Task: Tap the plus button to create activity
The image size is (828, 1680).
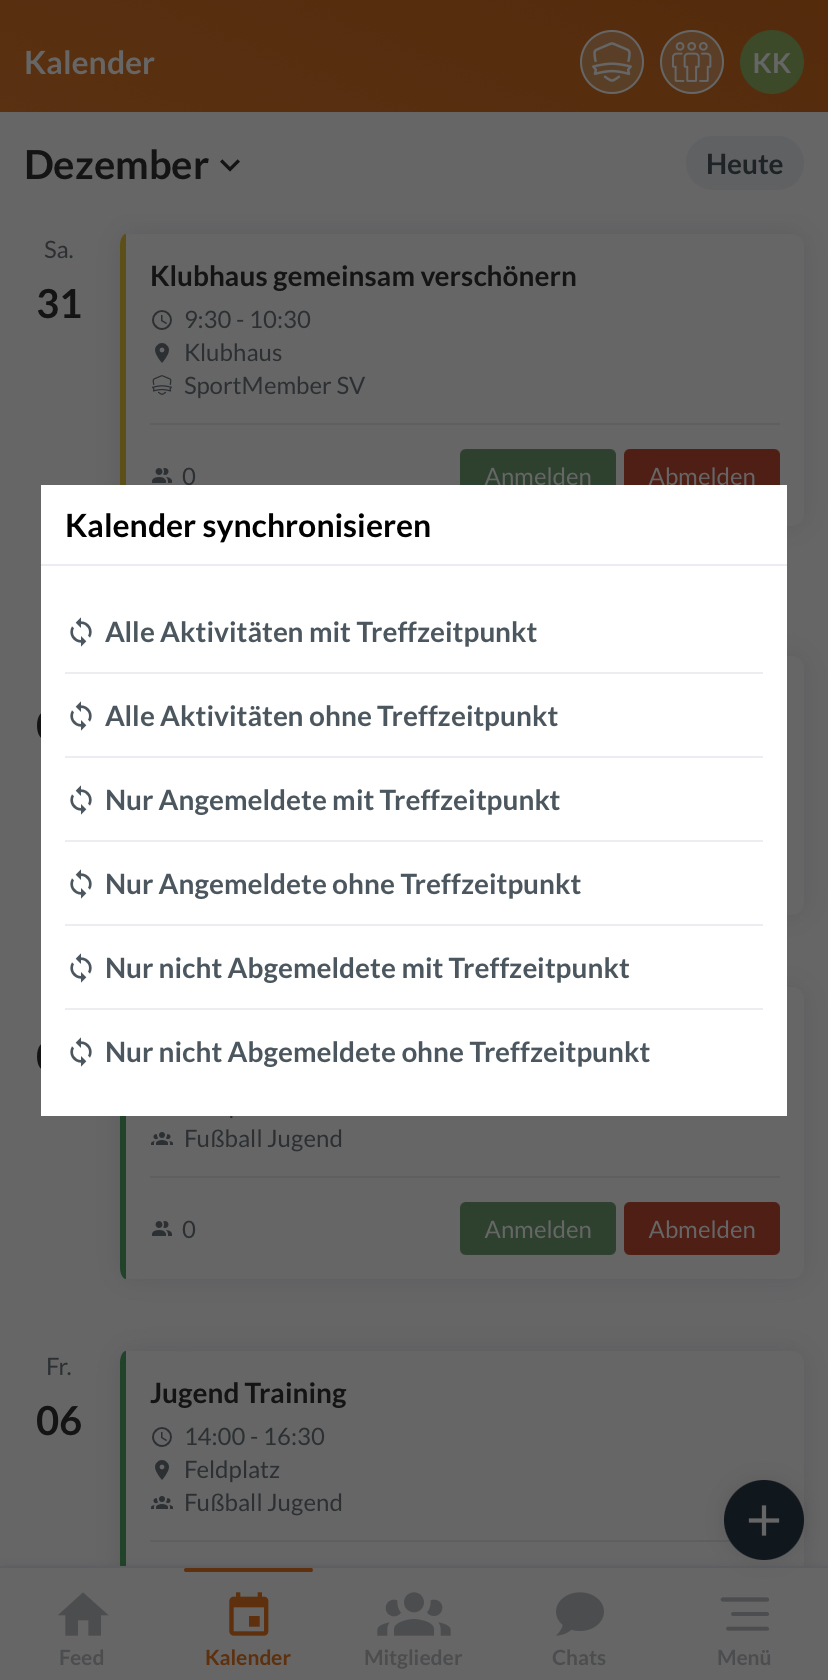Action: (763, 1520)
